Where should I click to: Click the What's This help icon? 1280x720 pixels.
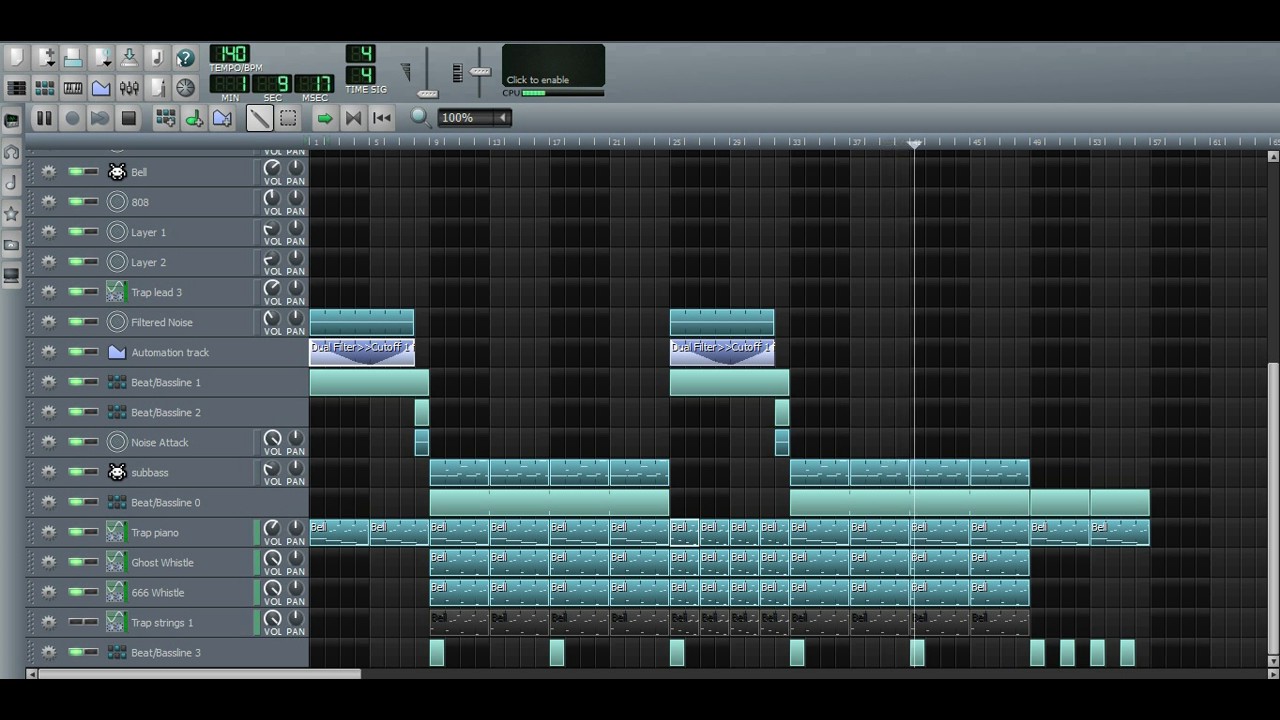pos(185,58)
